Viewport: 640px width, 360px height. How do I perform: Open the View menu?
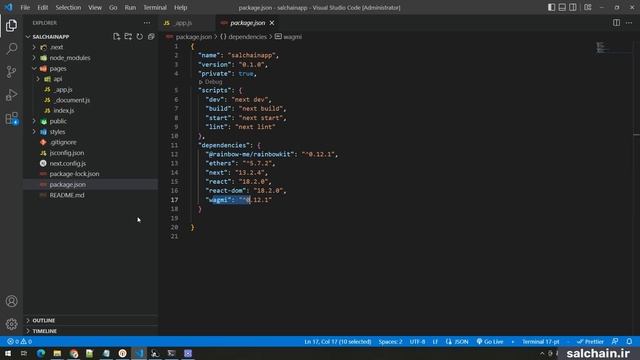coord(95,7)
